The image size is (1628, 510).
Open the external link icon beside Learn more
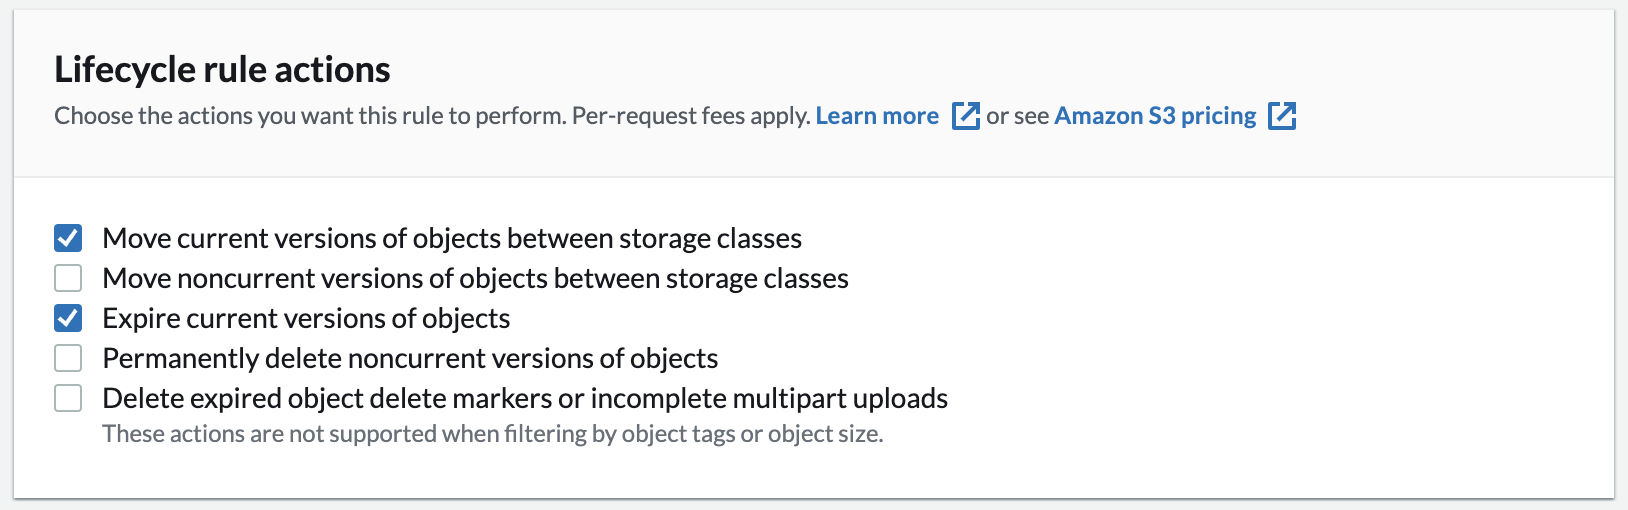[965, 116]
